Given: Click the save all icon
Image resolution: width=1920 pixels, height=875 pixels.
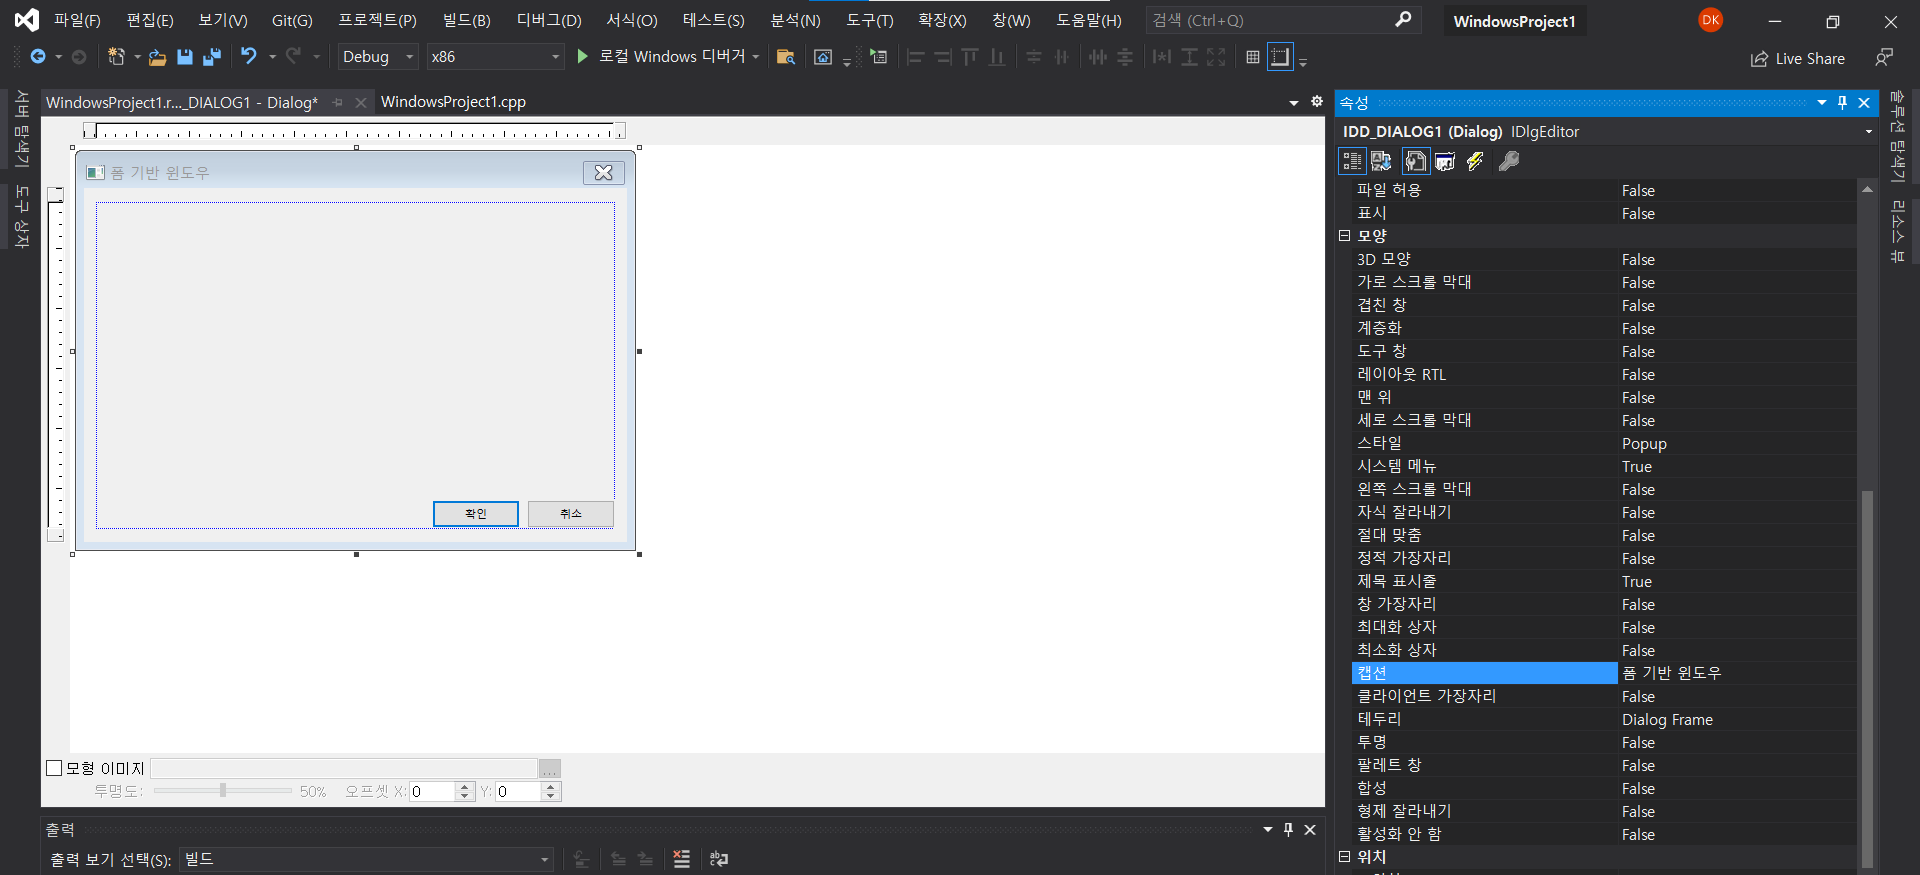Looking at the screenshot, I should 212,57.
